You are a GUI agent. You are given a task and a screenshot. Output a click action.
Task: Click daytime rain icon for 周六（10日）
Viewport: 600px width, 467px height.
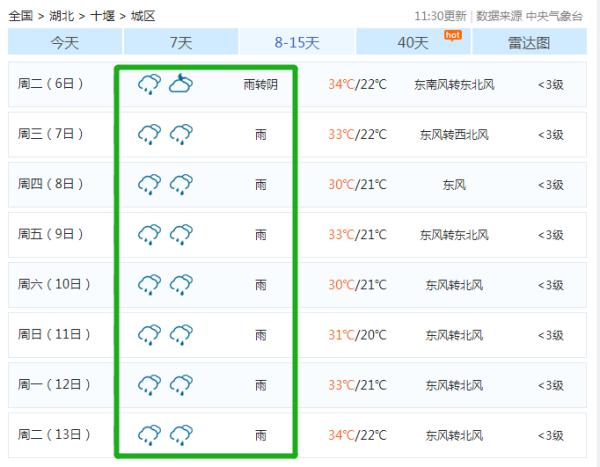pos(149,284)
